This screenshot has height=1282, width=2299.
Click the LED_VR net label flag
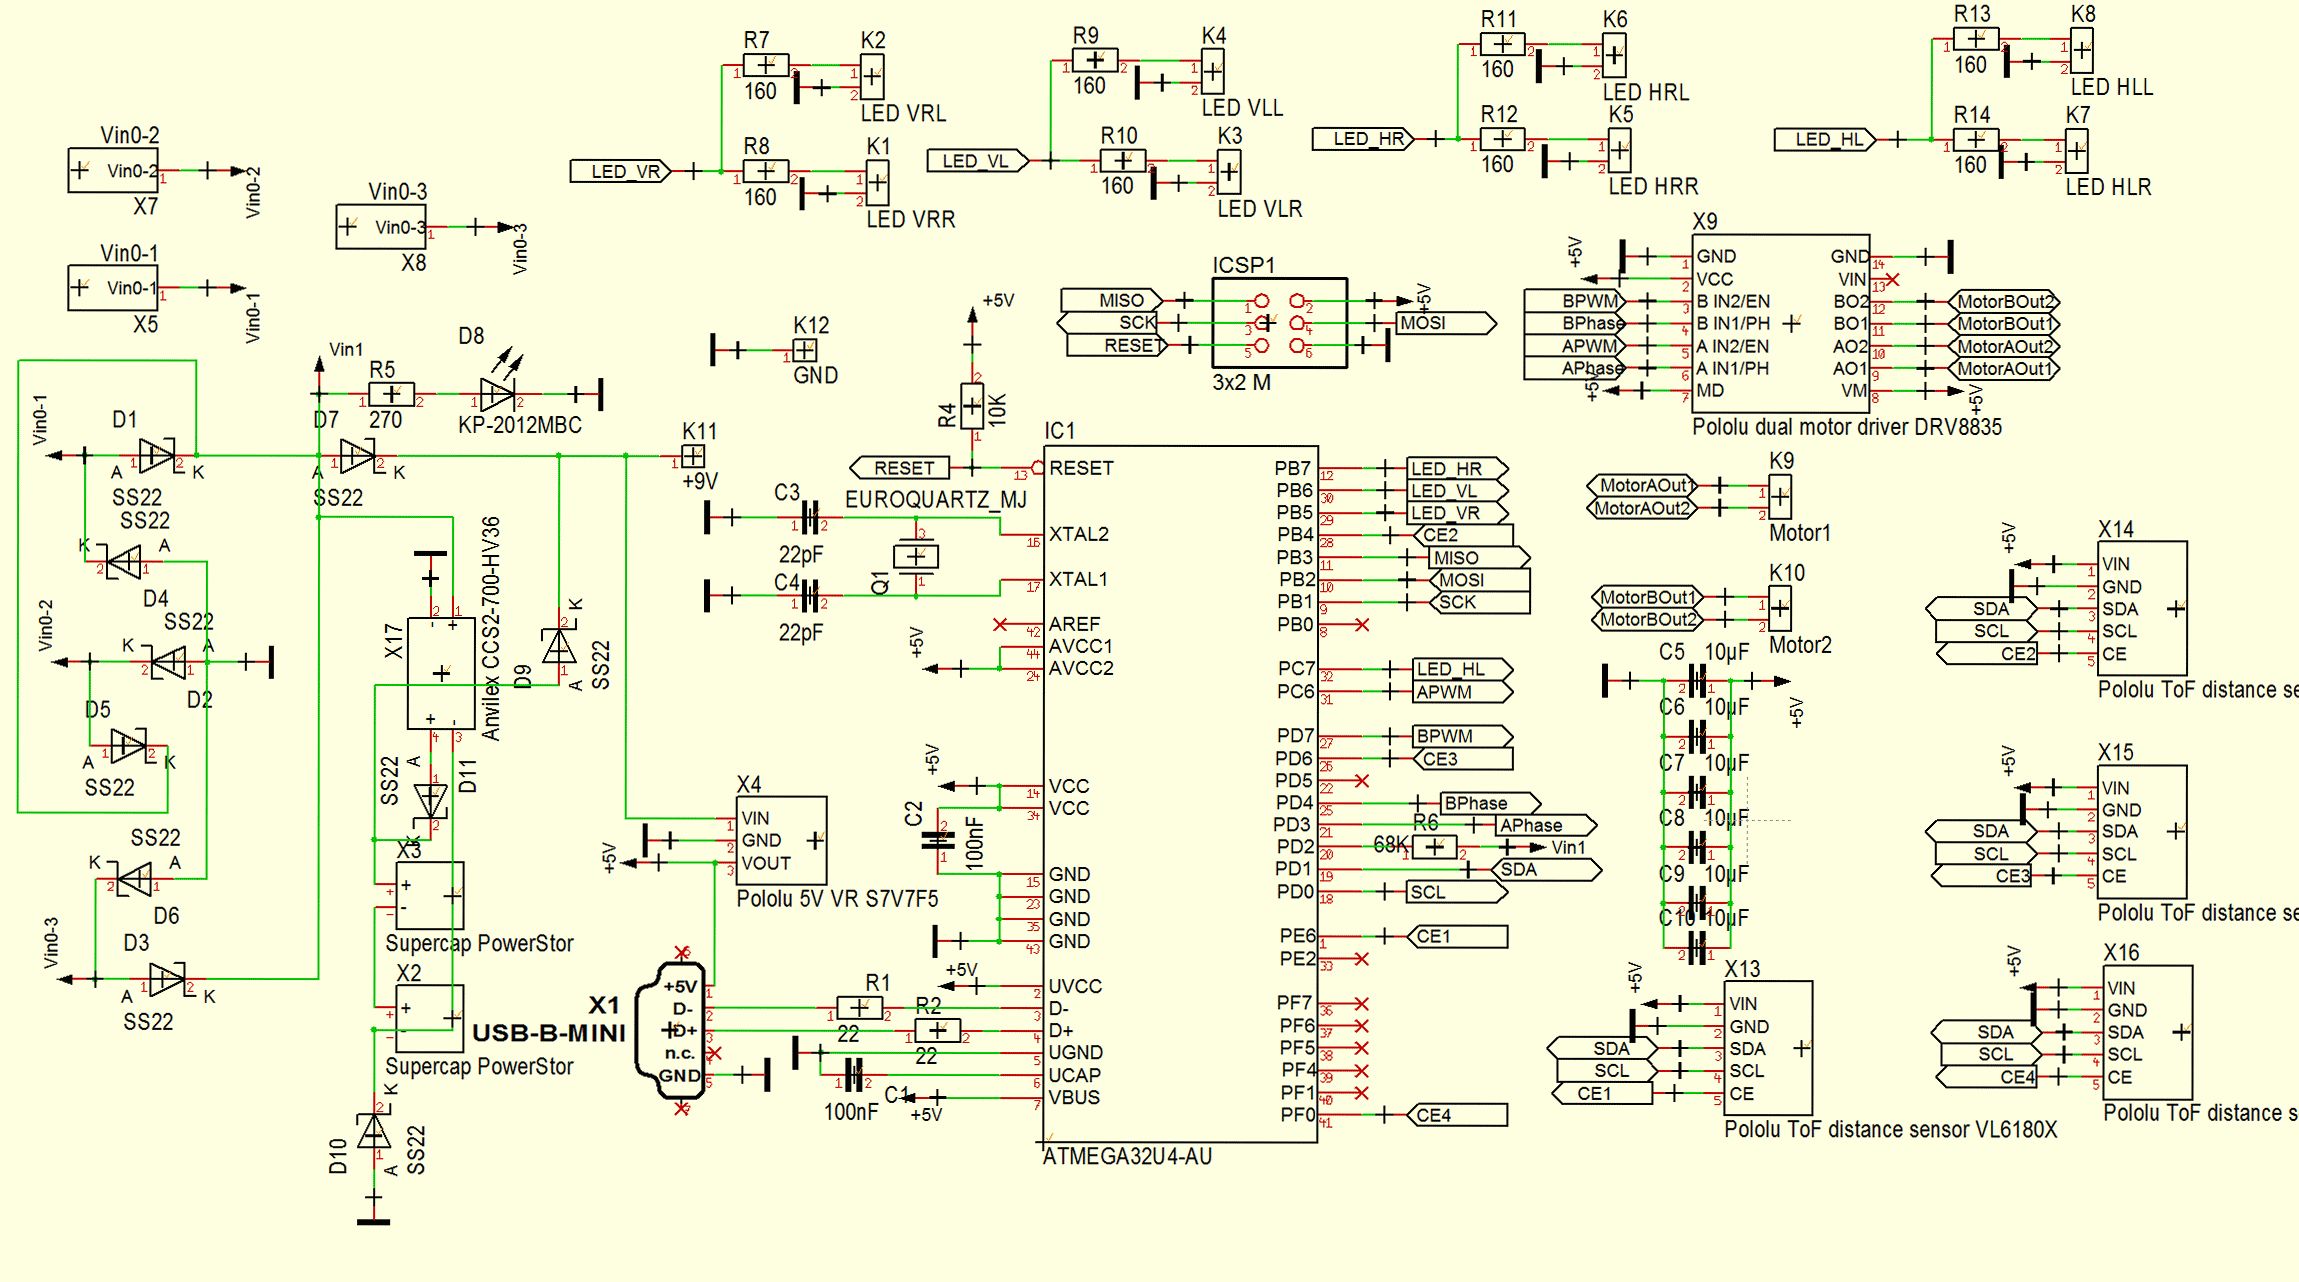point(620,171)
